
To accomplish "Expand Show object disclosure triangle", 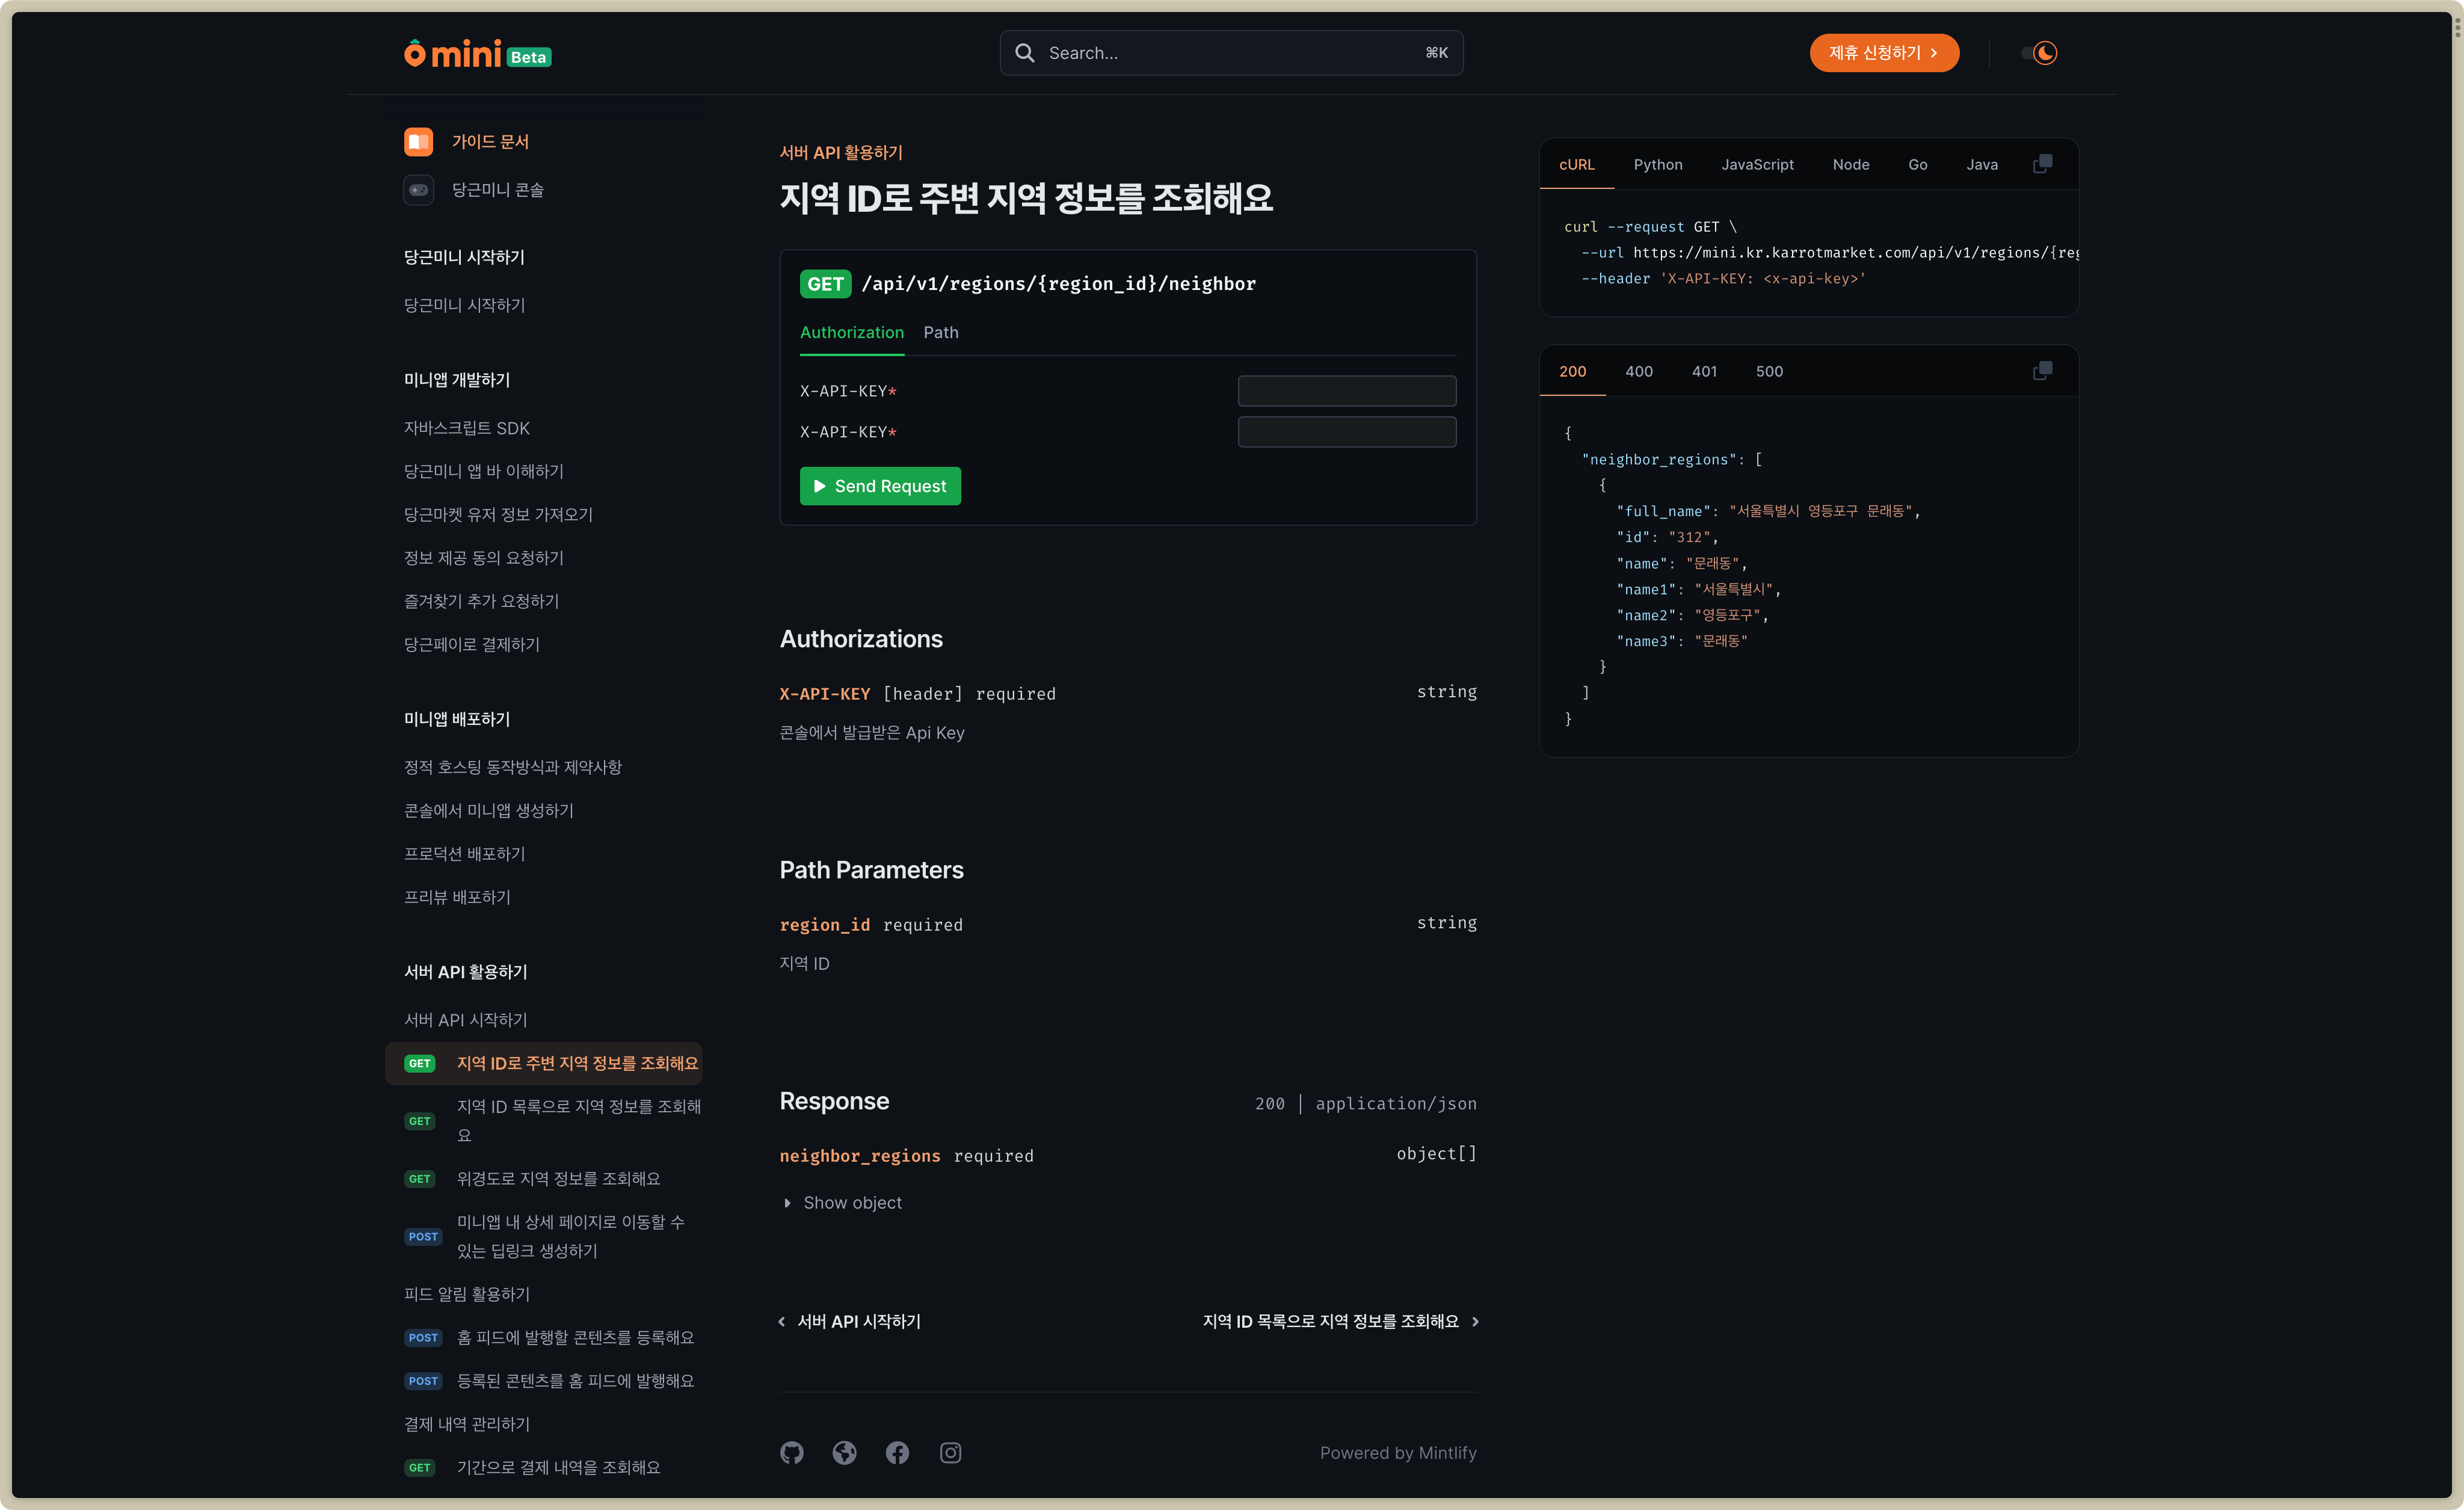I will (x=787, y=1203).
